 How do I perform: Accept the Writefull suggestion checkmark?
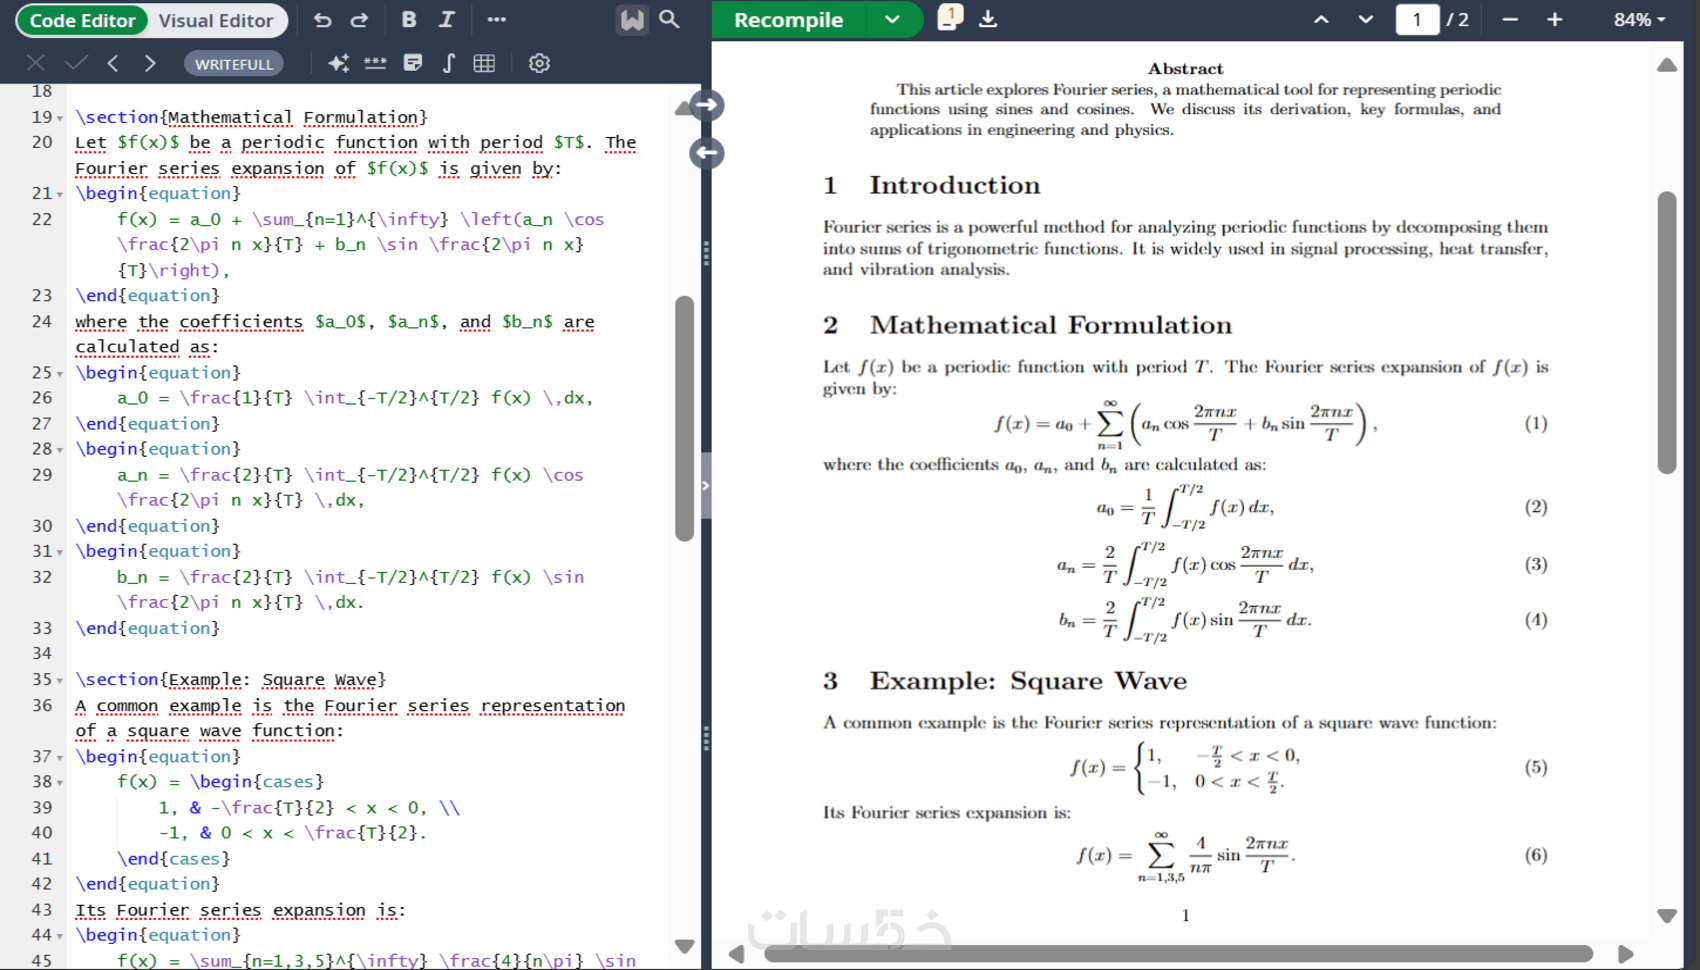click(76, 63)
